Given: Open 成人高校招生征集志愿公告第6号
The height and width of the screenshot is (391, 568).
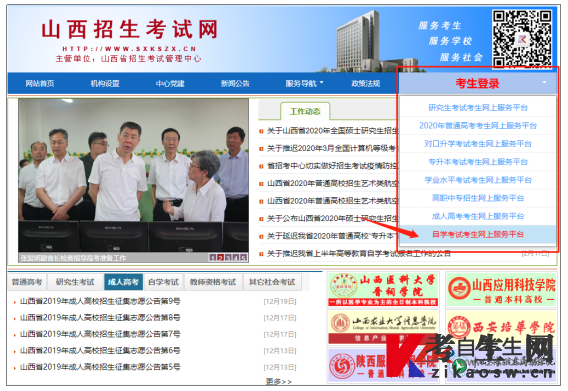Looking at the screenshot, I should (x=100, y=350).
